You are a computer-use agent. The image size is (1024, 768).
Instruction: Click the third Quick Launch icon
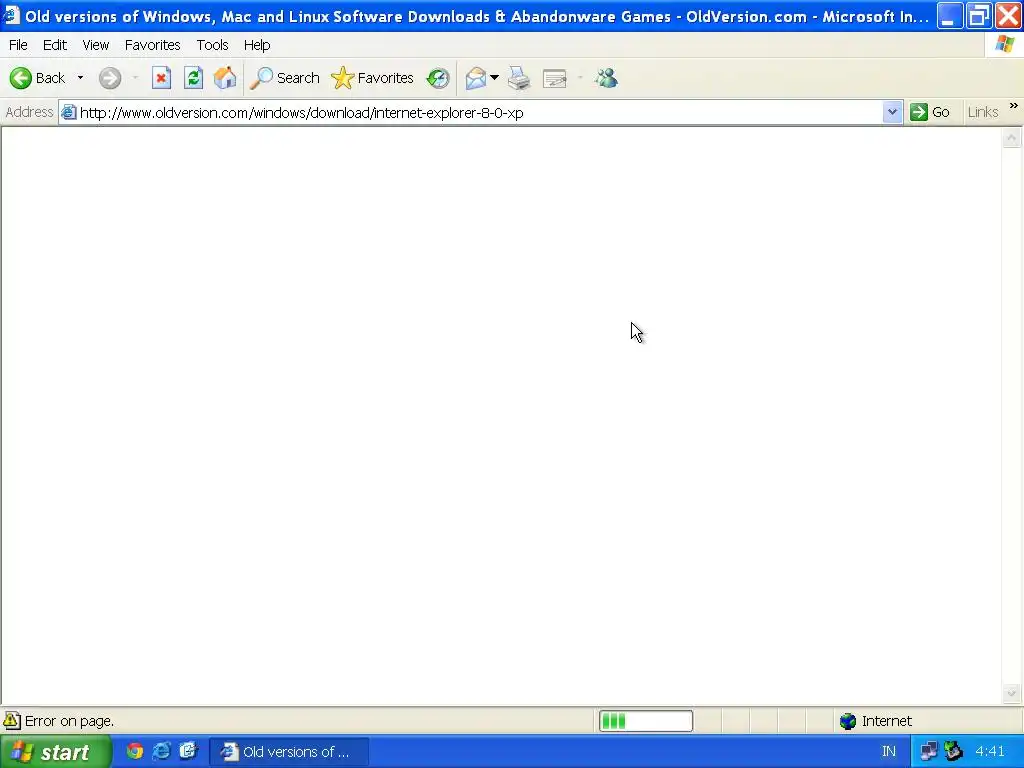(188, 751)
